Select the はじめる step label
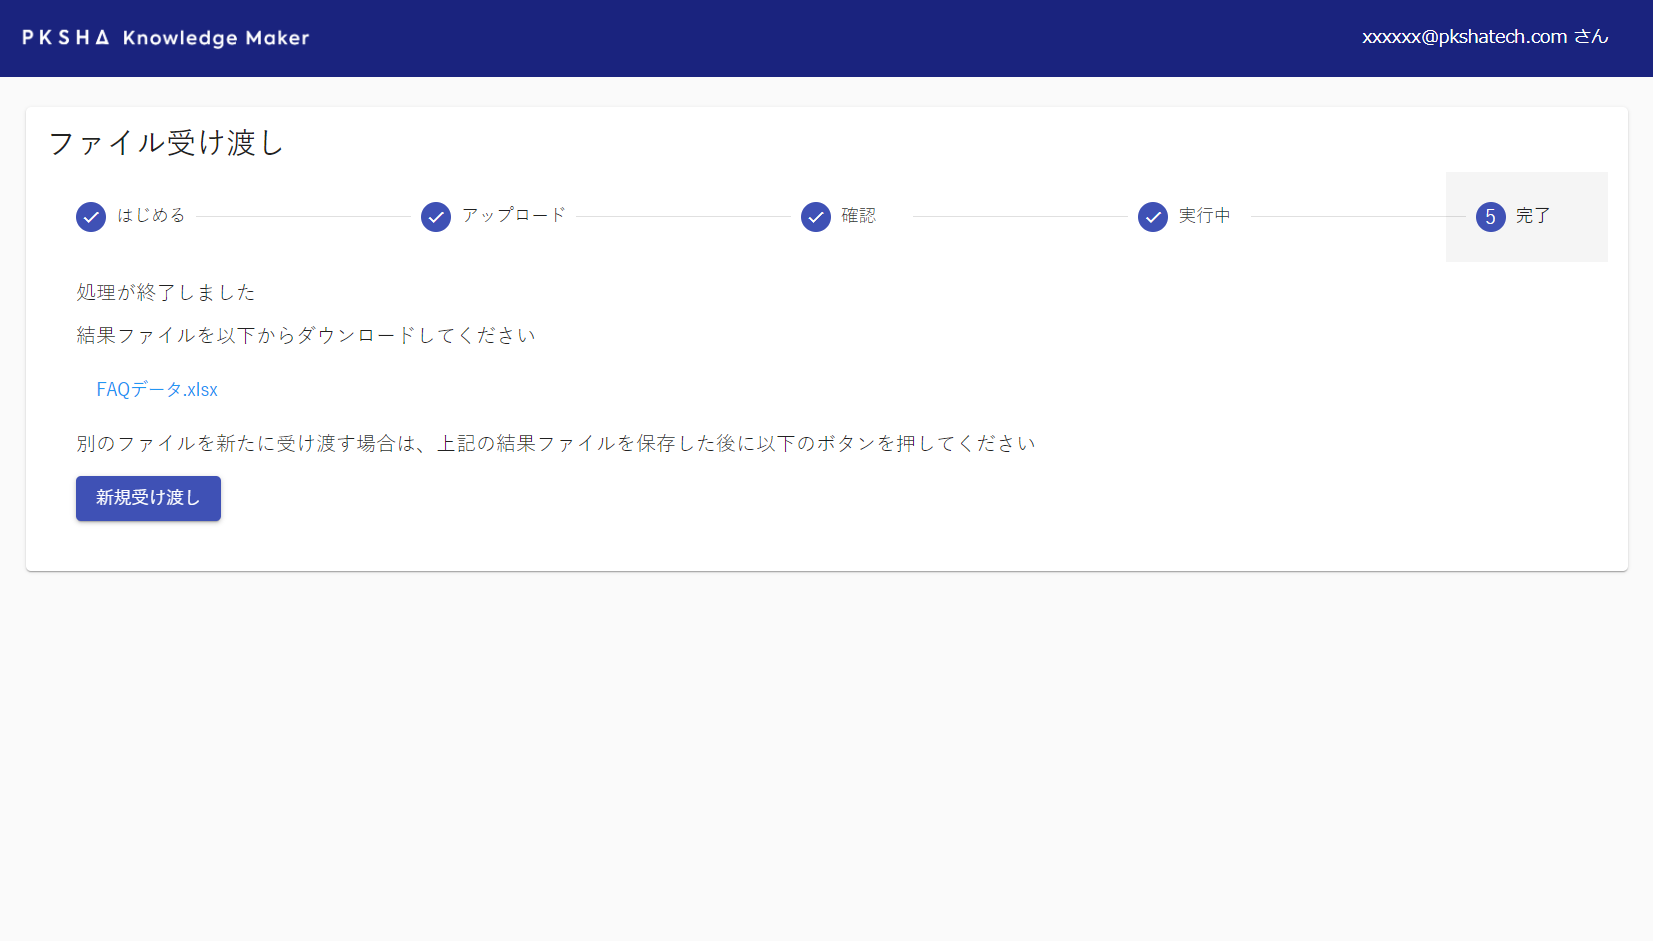 [x=151, y=216]
